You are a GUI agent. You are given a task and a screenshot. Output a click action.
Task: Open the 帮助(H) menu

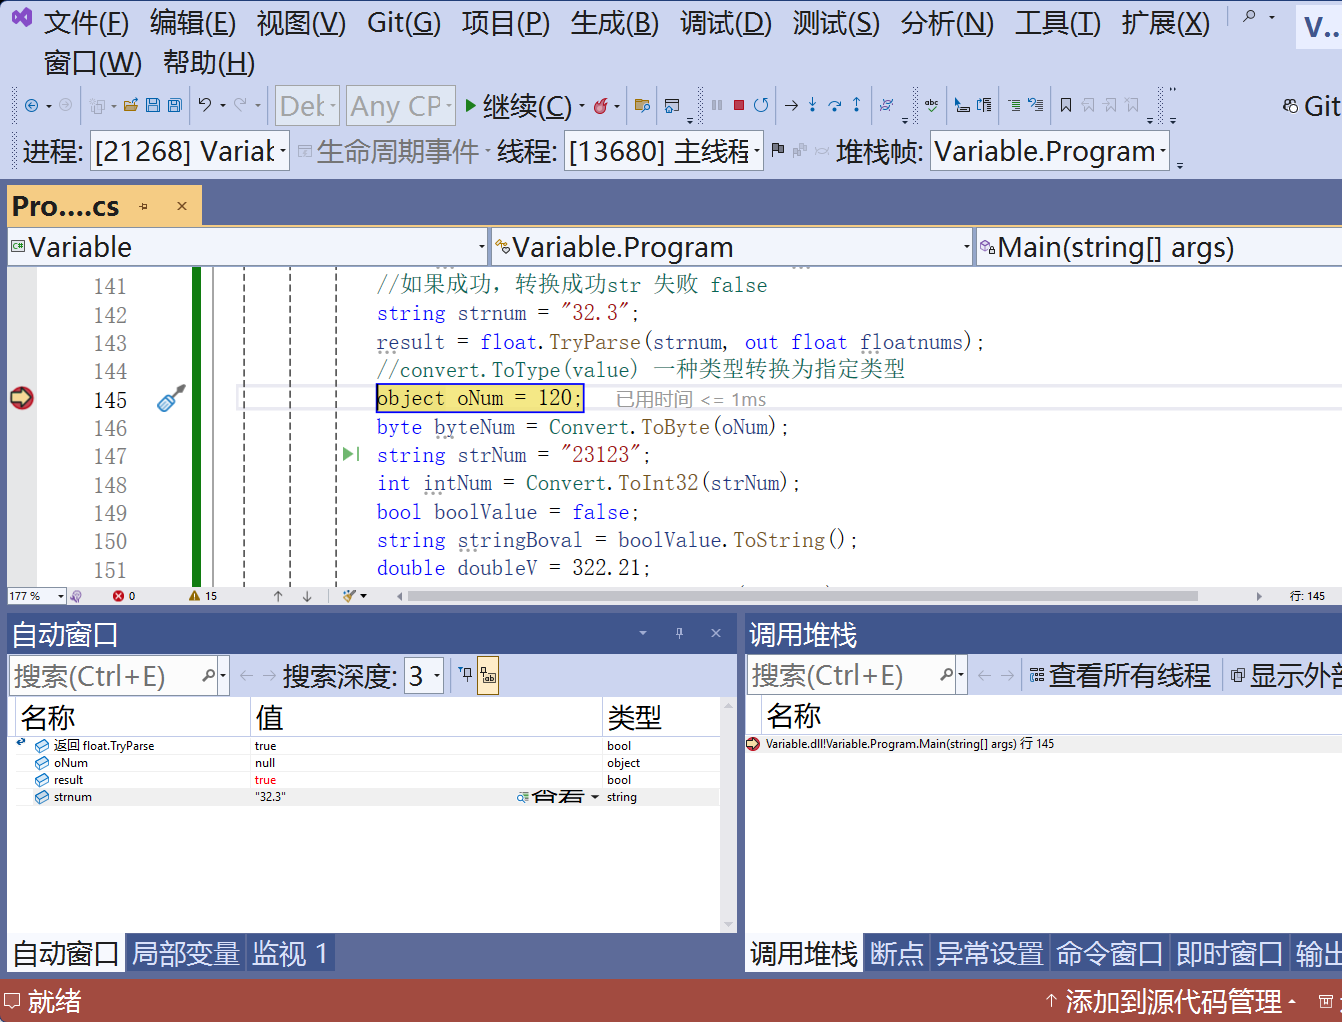pos(209,62)
